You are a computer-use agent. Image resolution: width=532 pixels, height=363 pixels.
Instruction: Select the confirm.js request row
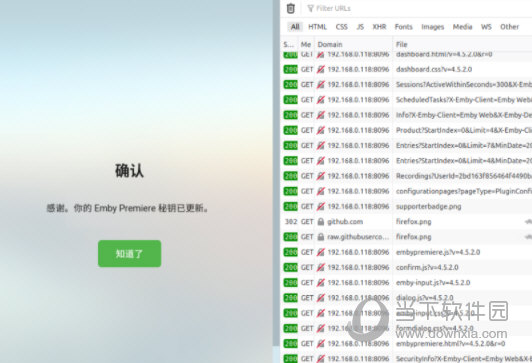point(406,267)
